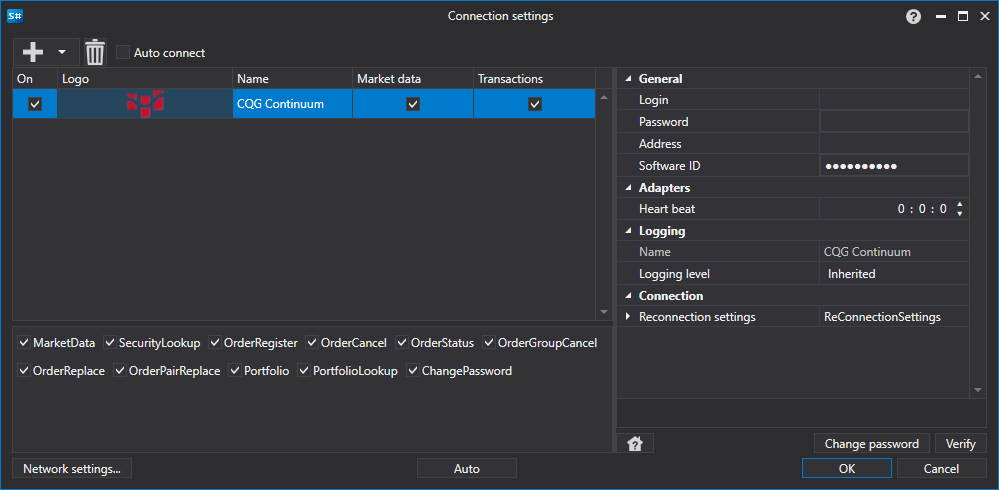Click the Change password button
The width and height of the screenshot is (999, 490).
click(x=872, y=443)
